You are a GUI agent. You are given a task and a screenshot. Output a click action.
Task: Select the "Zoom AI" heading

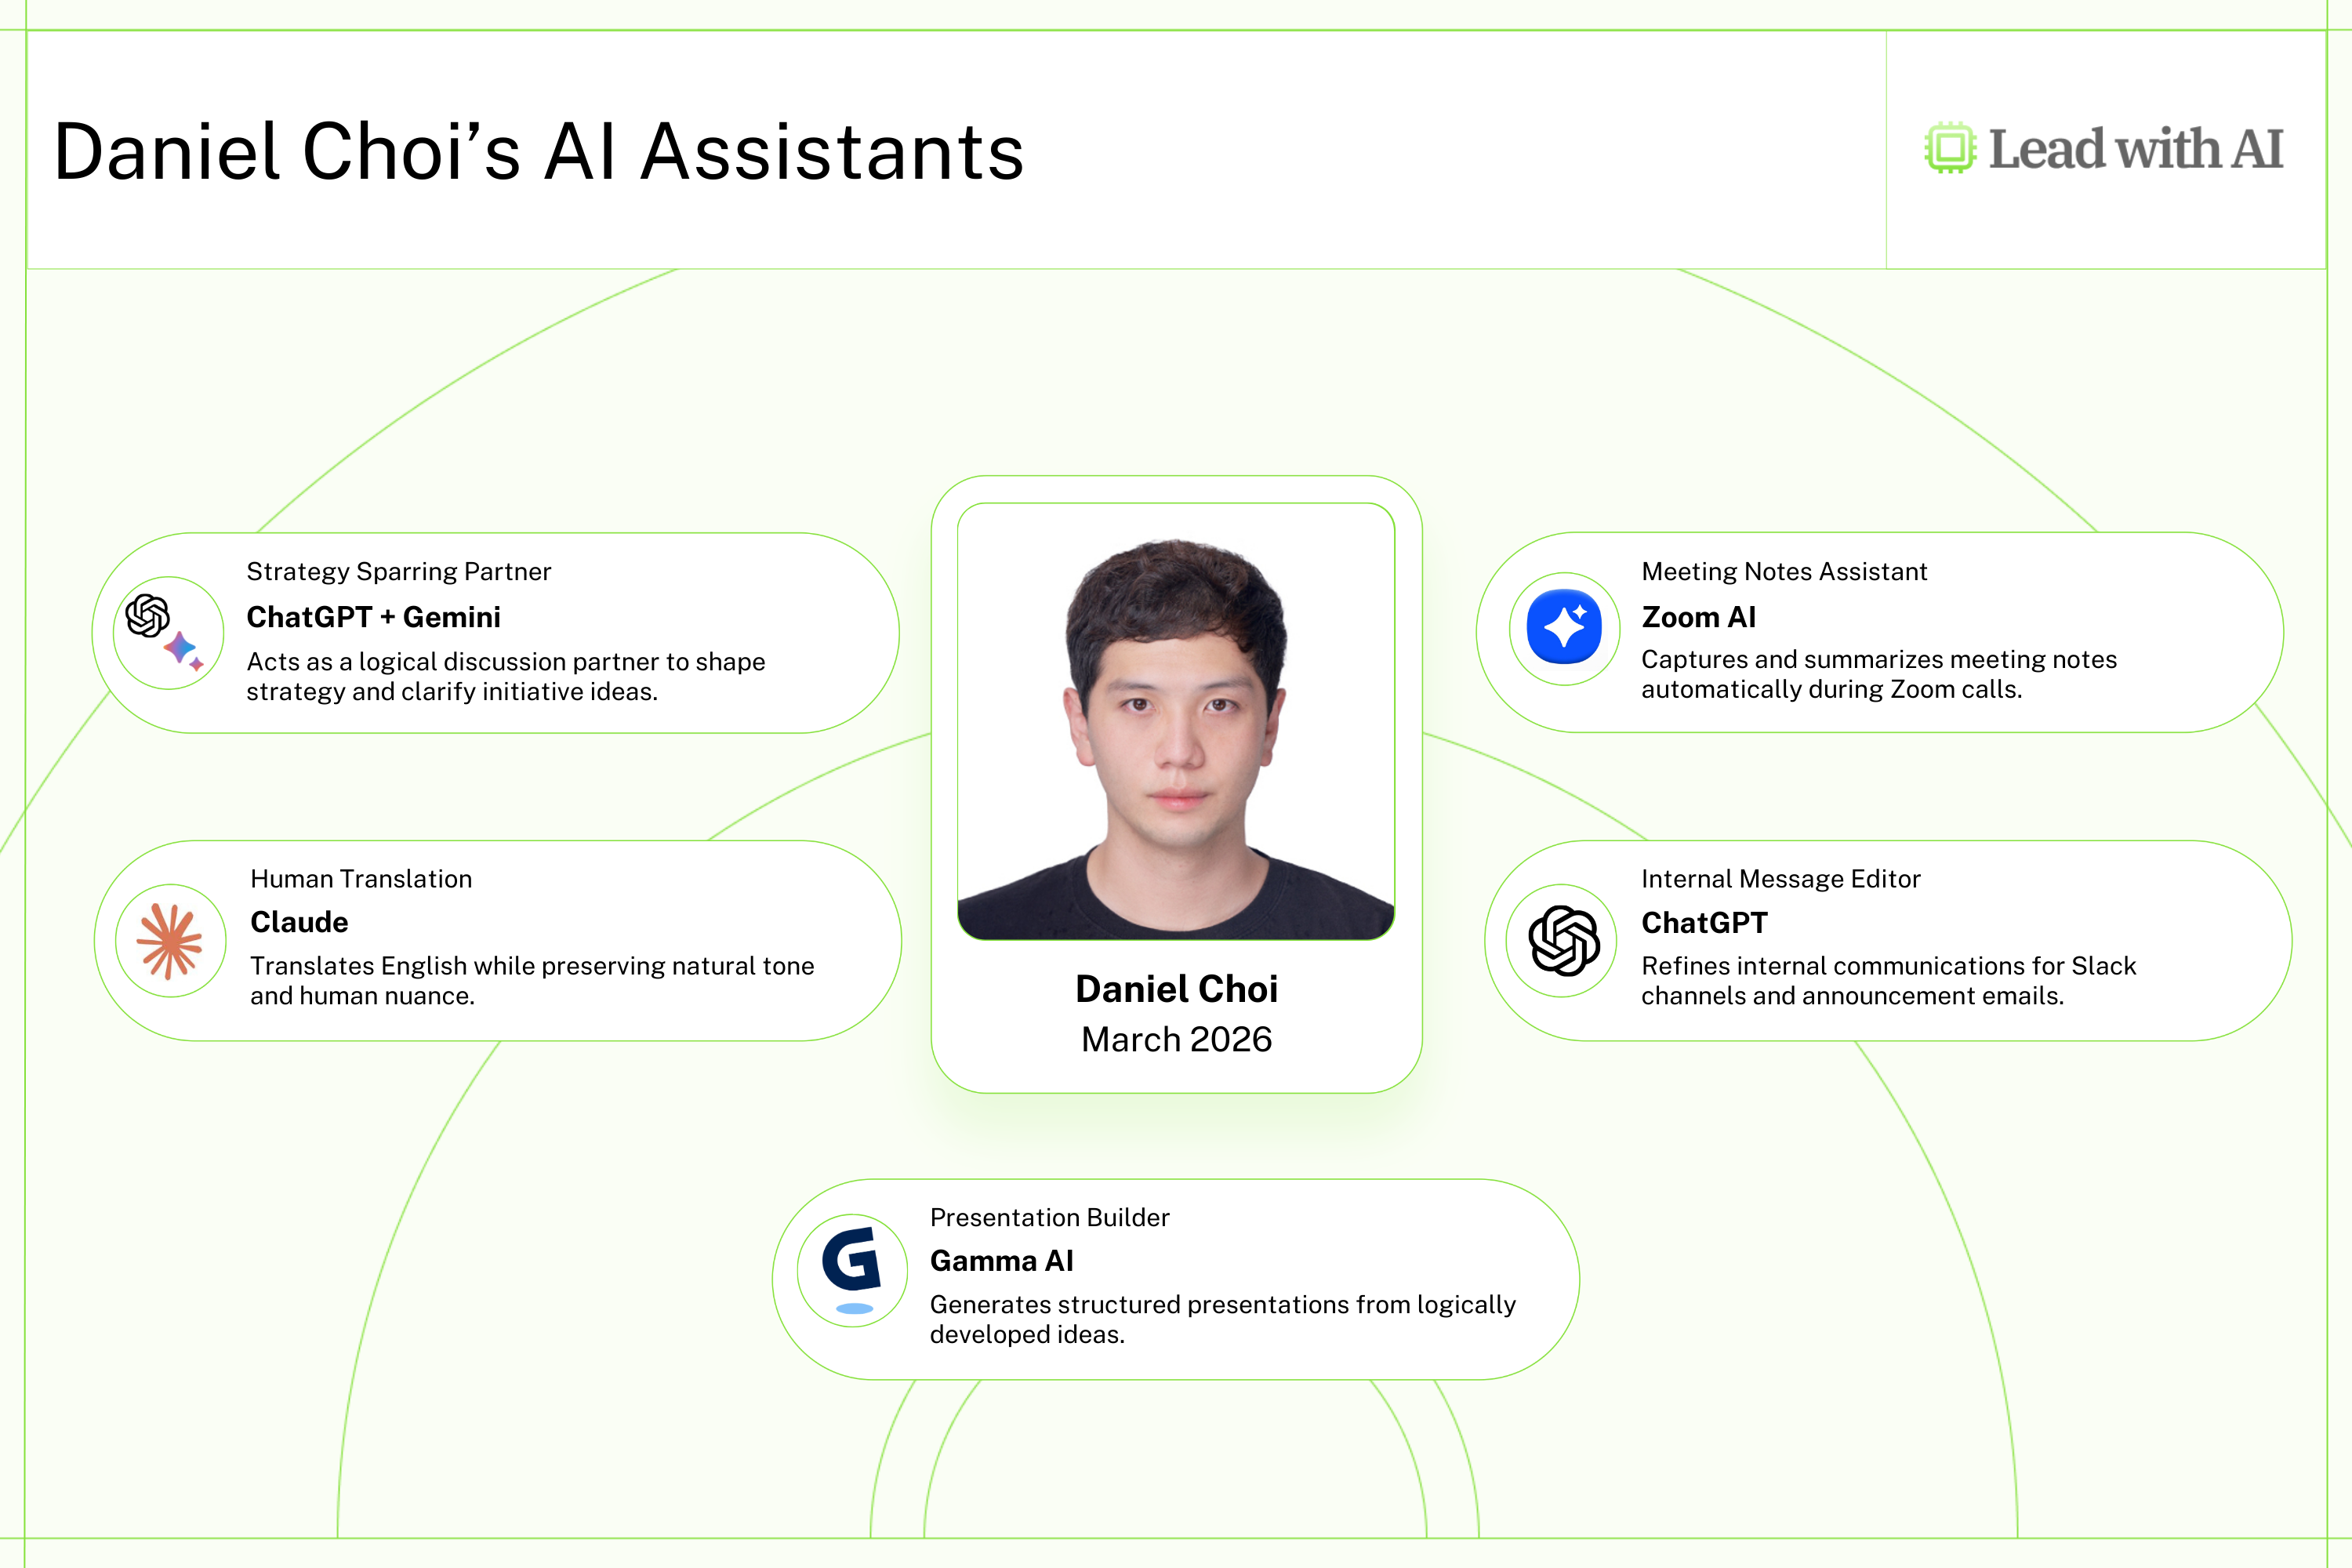click(x=1698, y=617)
